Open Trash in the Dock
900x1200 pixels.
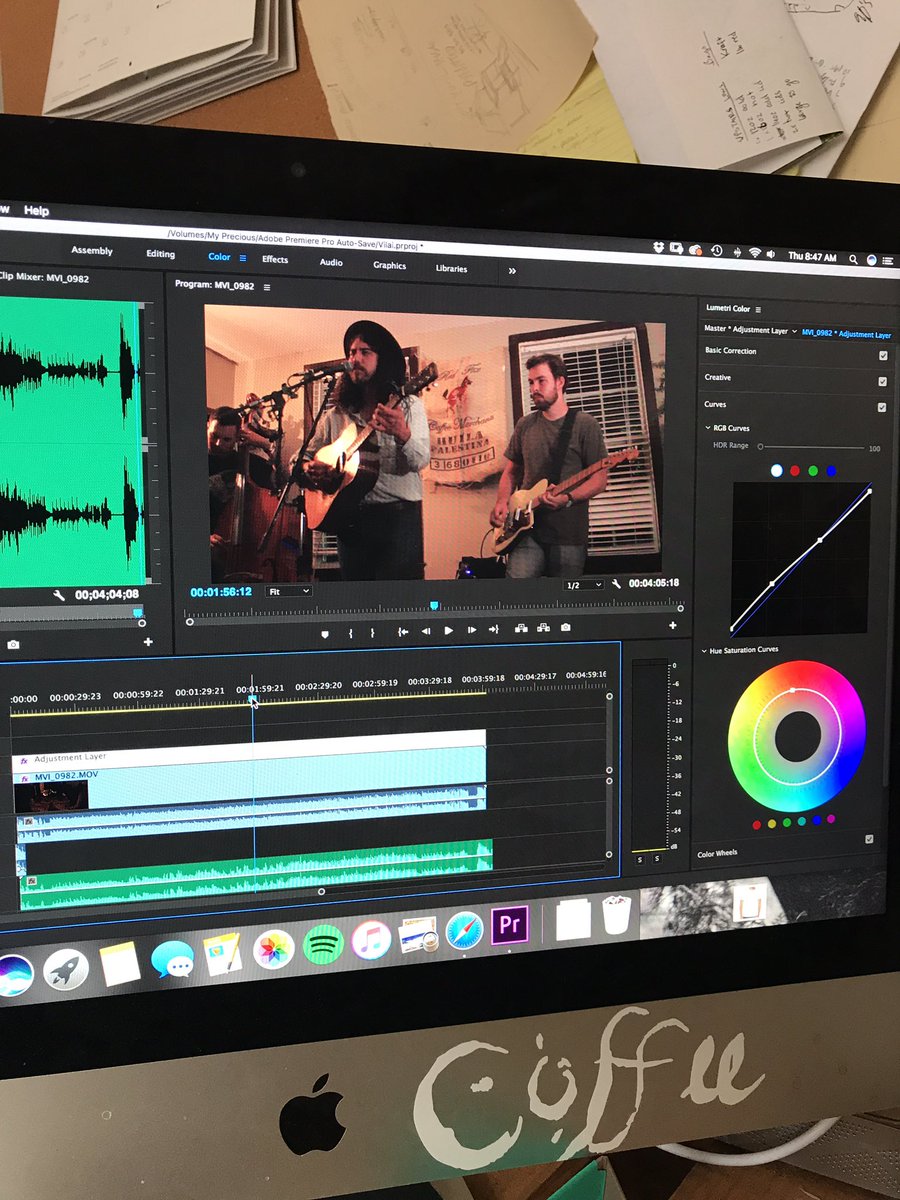pyautogui.click(x=617, y=915)
